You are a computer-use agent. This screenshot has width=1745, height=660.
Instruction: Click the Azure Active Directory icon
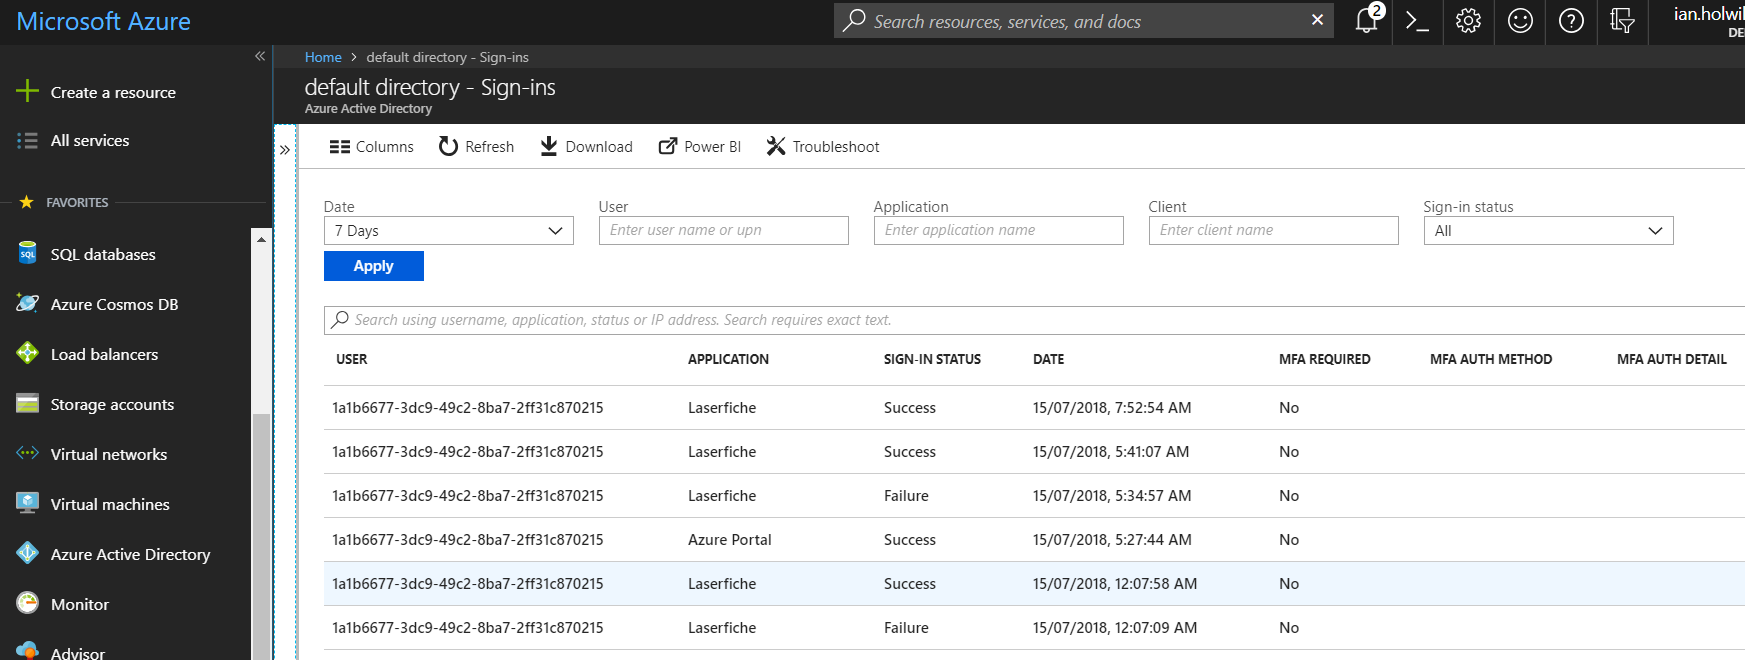(x=27, y=554)
